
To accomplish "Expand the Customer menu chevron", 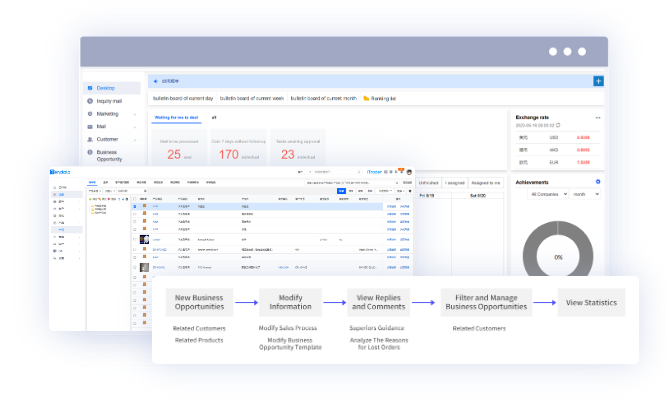I will pos(135,140).
